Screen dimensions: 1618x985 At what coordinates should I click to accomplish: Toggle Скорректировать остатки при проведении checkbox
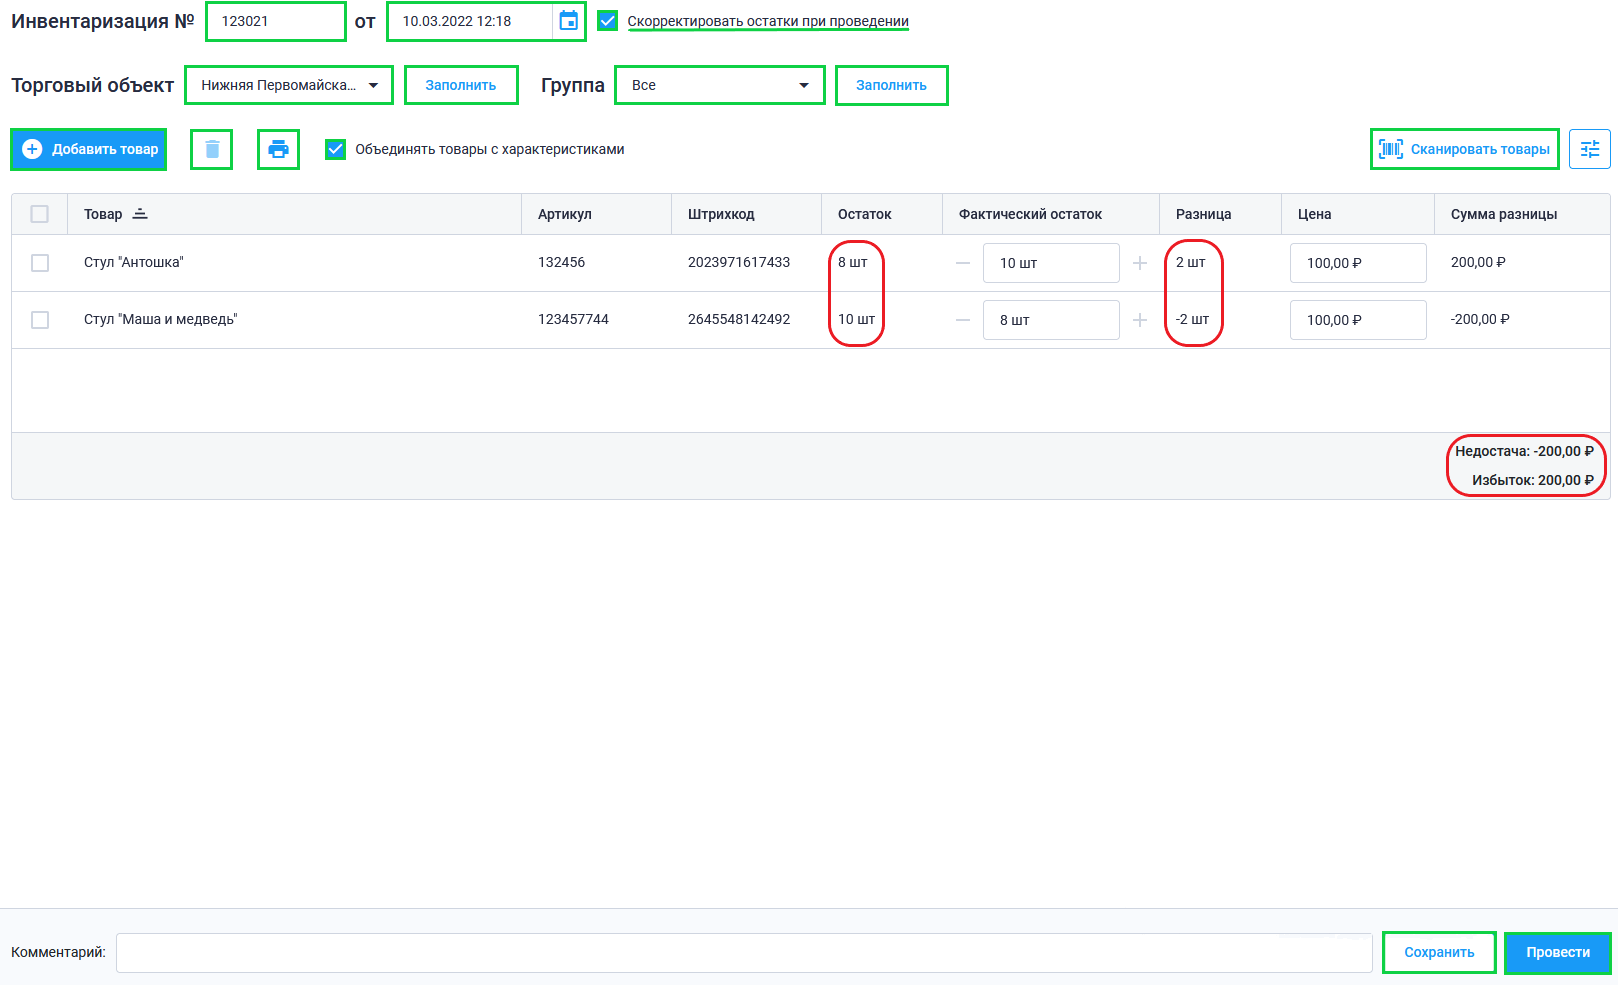607,21
